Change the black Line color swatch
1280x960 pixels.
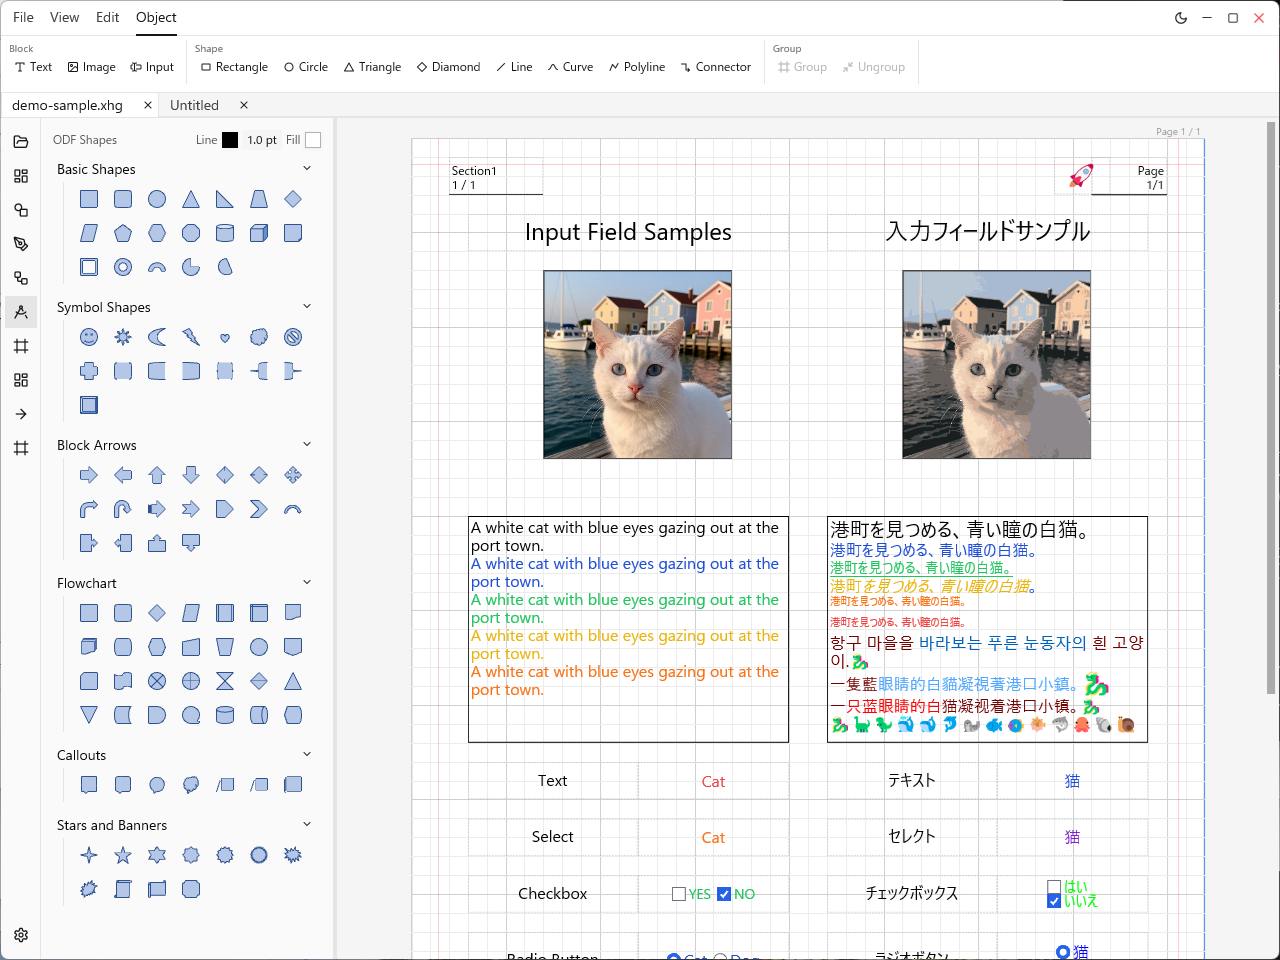[230, 140]
